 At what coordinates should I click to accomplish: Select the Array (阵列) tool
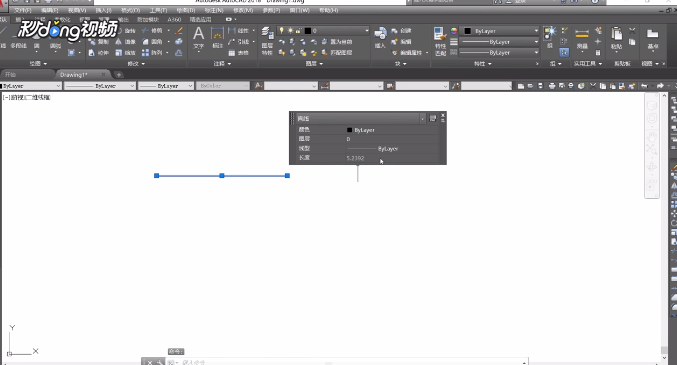tap(152, 53)
